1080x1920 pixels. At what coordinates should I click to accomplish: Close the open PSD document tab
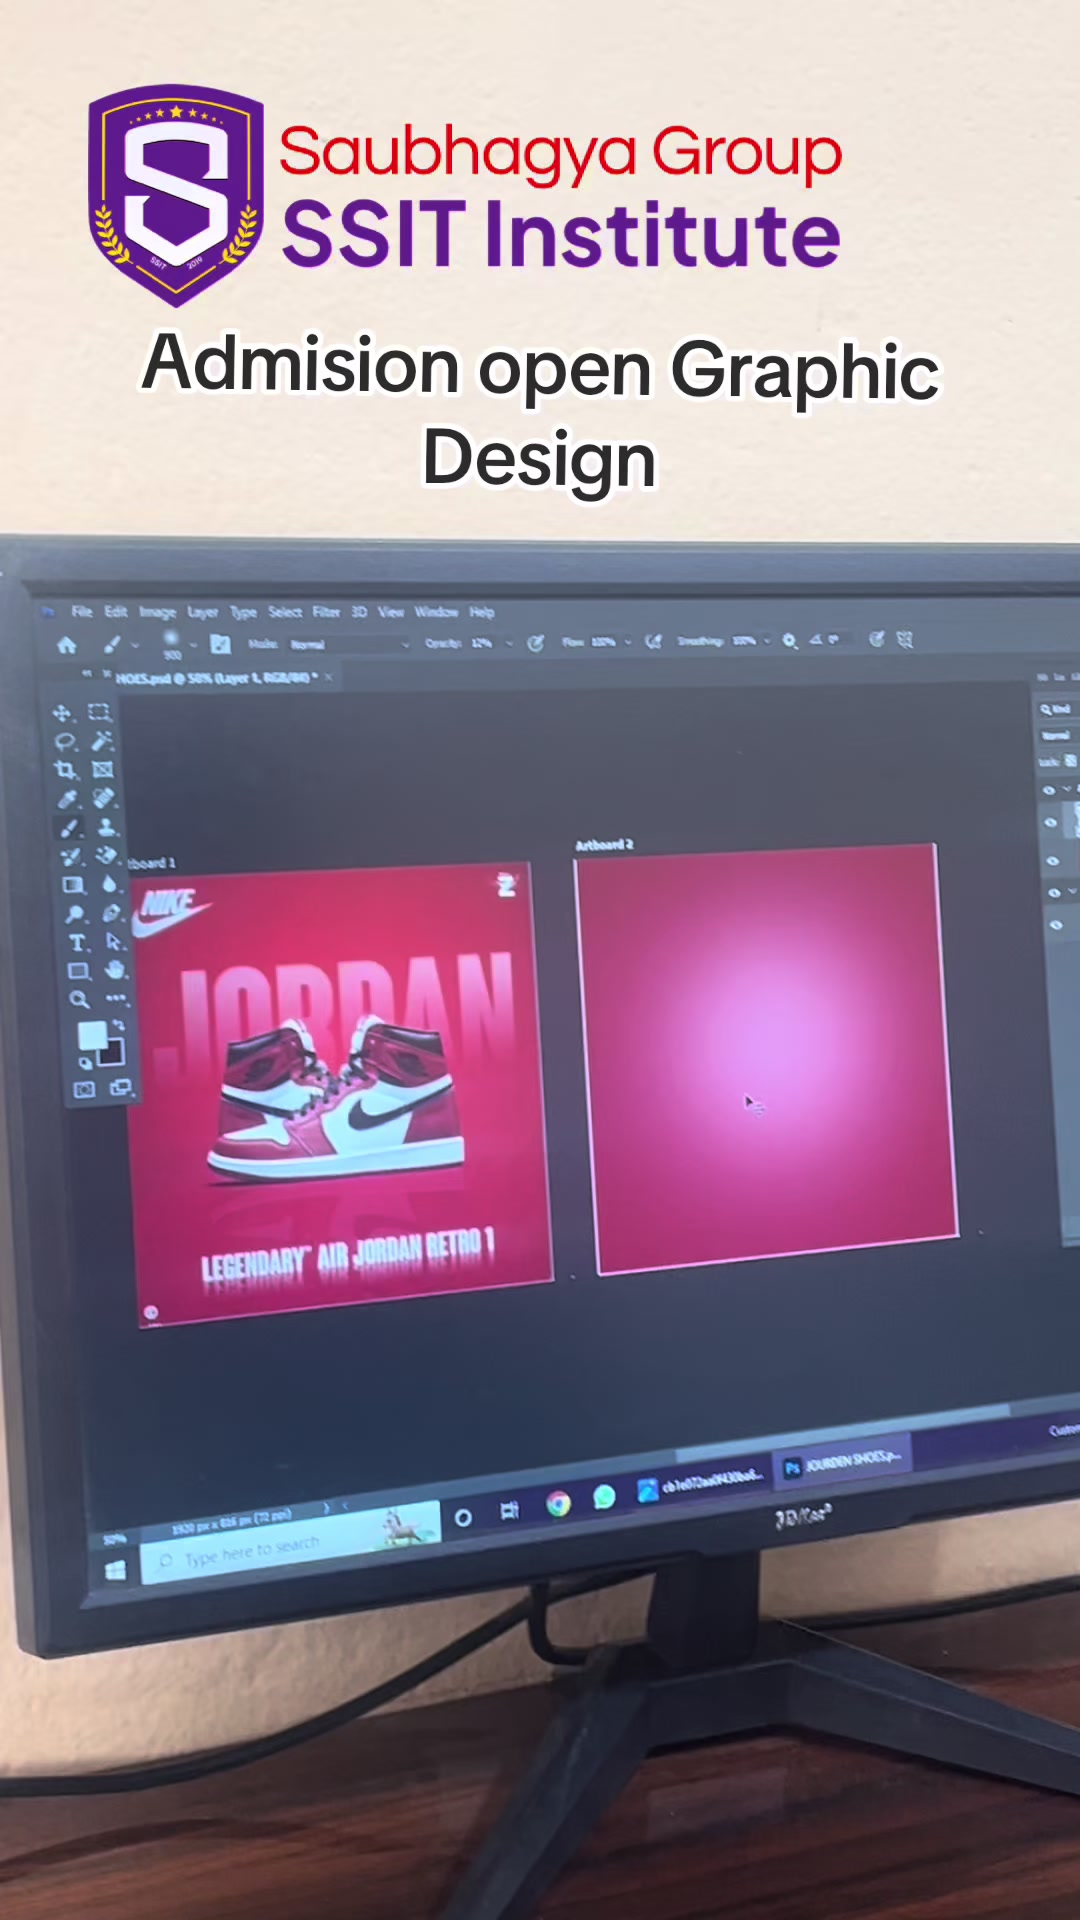coord(328,677)
